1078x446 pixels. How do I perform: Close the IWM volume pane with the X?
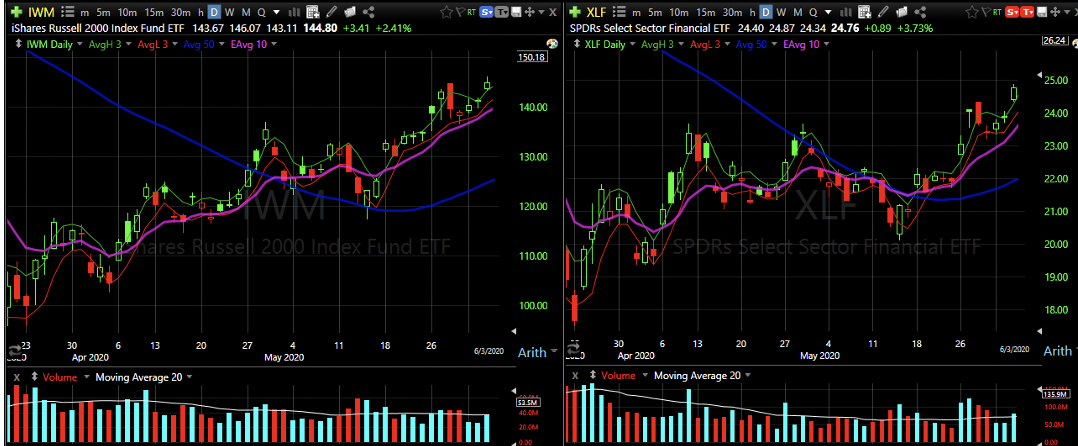pos(16,377)
